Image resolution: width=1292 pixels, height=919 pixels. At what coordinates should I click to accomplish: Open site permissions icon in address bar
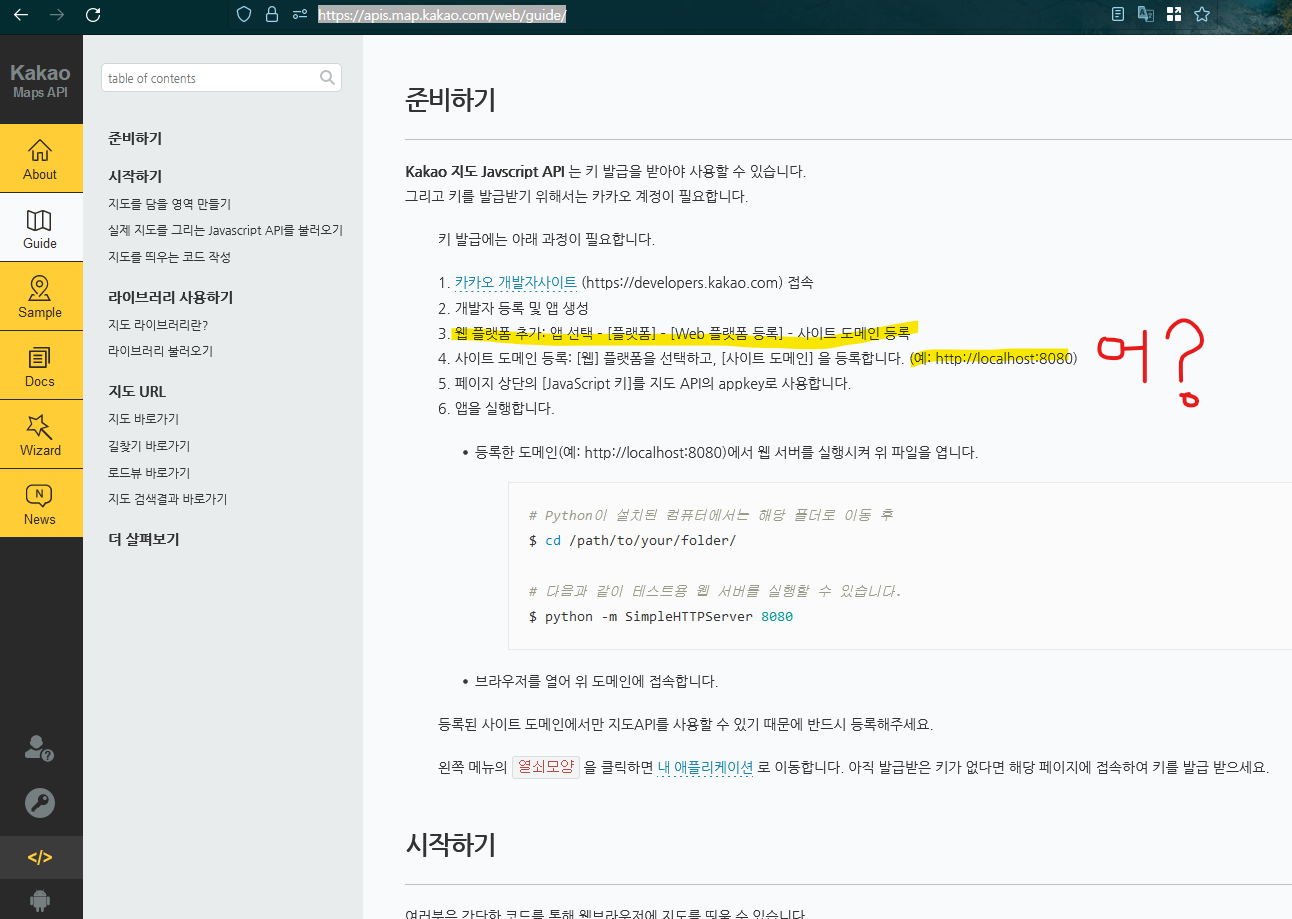(300, 15)
